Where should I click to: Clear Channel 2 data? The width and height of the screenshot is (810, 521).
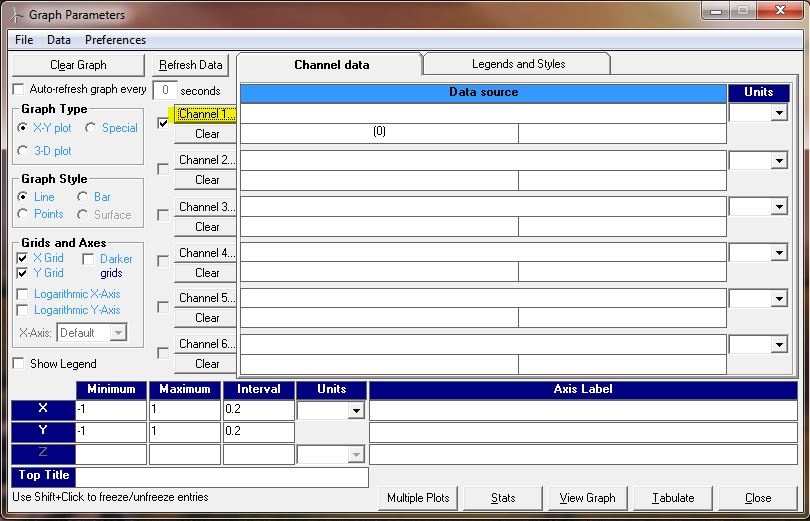click(206, 180)
